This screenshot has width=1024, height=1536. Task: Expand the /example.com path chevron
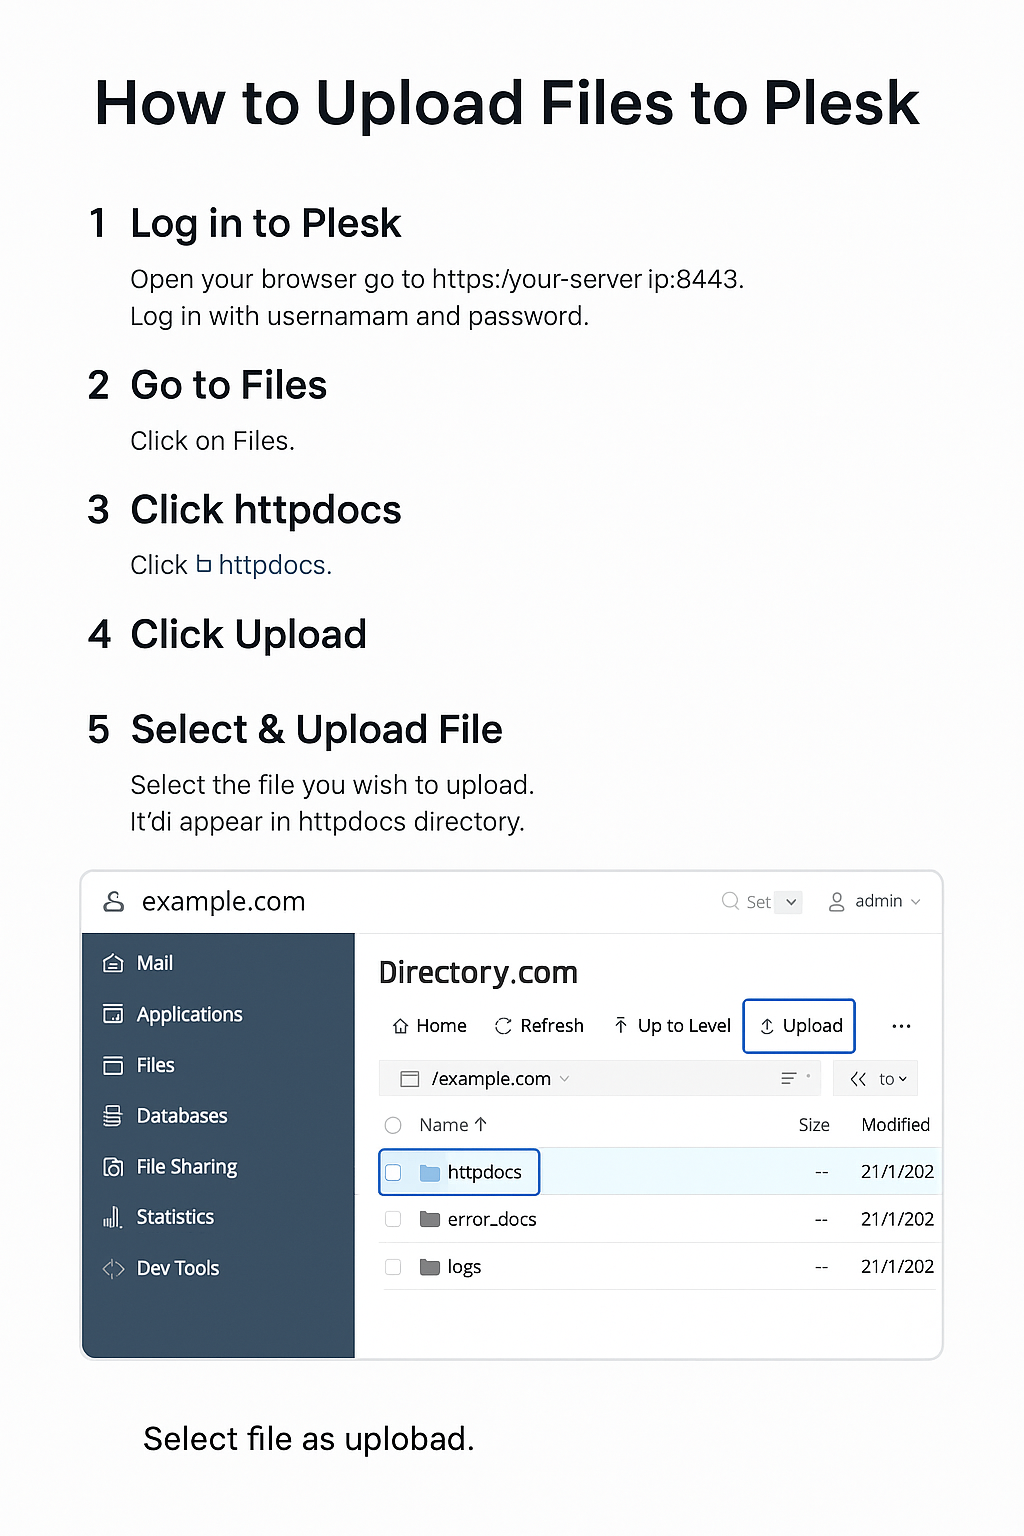(x=564, y=1079)
